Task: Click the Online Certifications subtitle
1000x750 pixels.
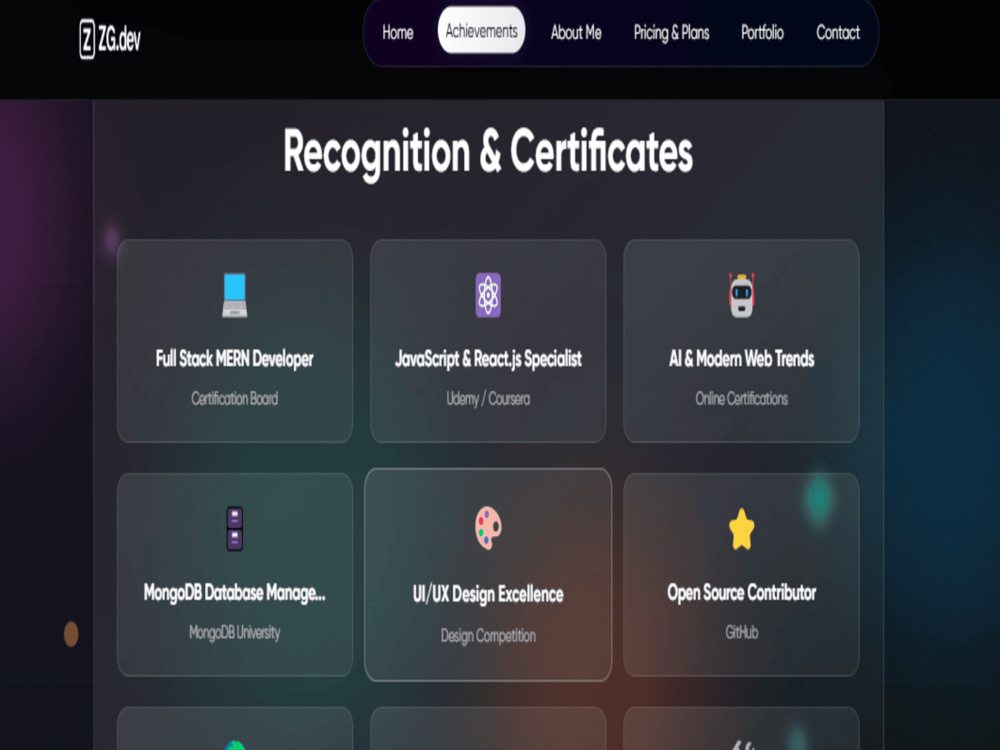Action: point(742,399)
